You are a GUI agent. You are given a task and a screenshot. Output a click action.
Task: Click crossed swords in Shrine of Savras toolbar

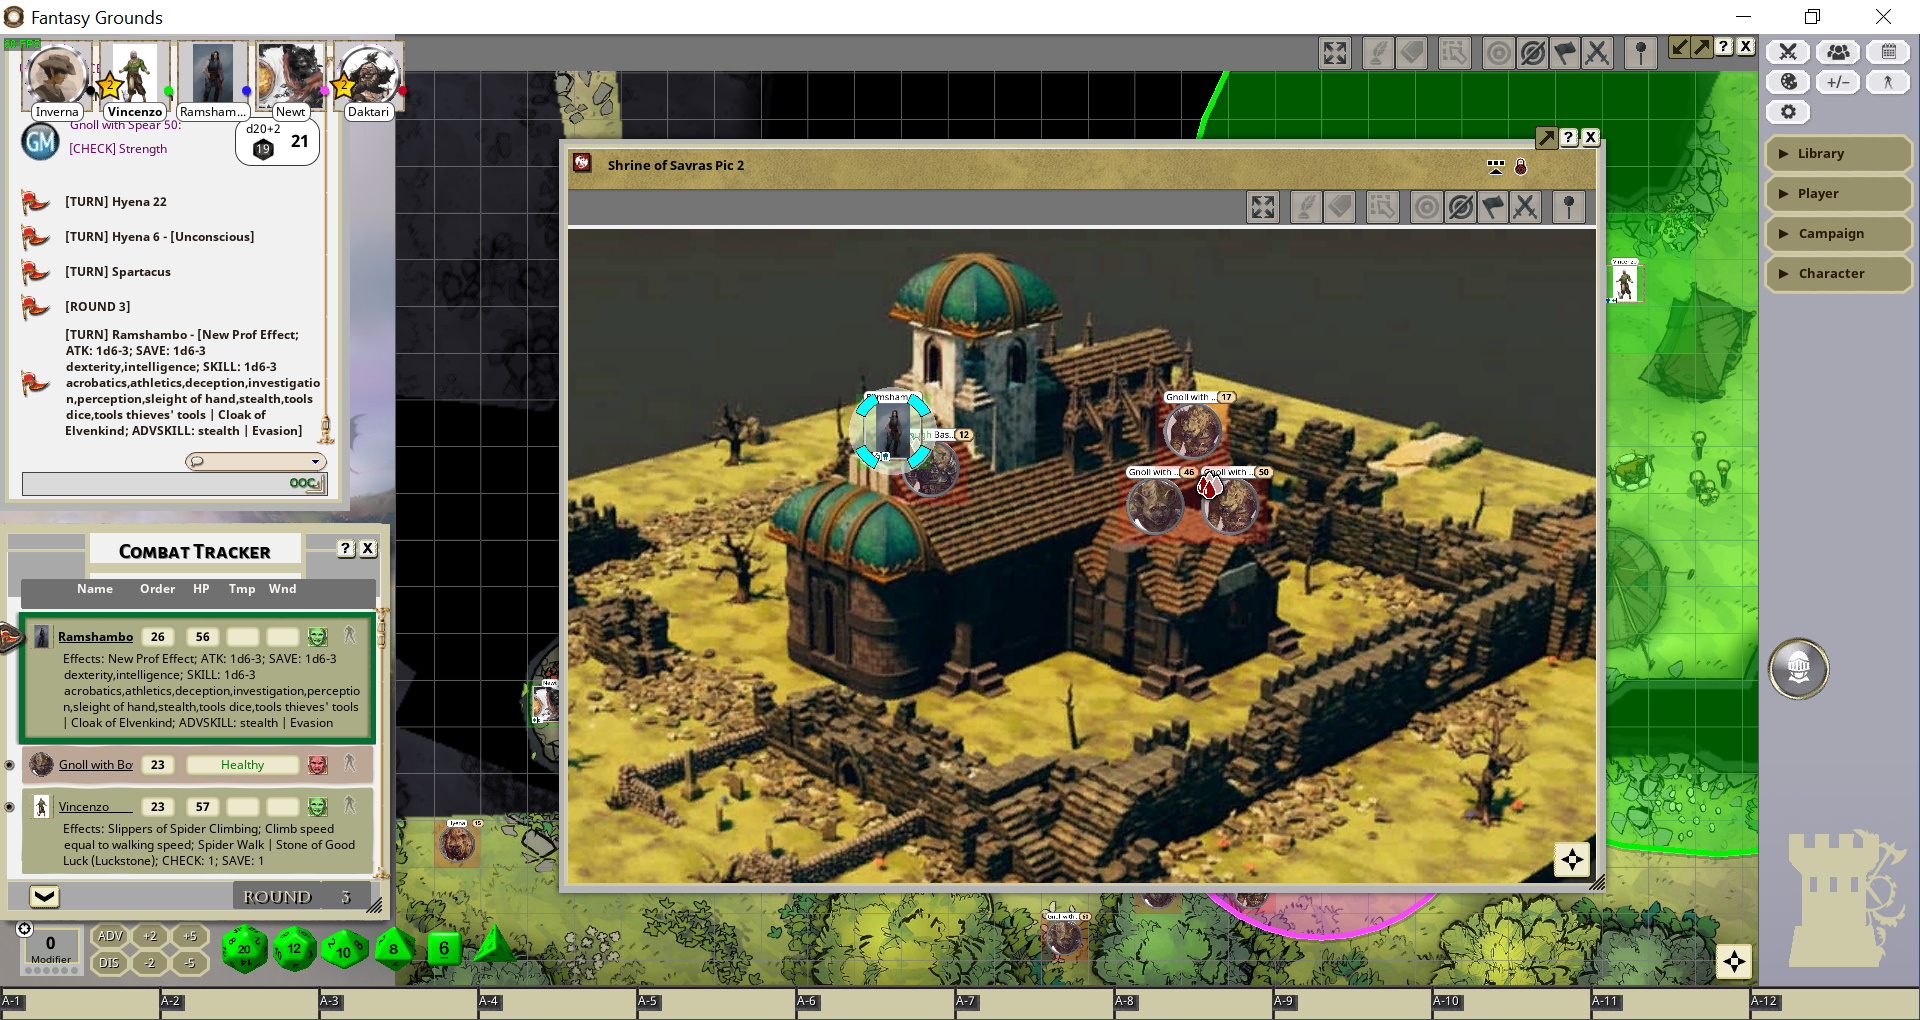[1525, 207]
